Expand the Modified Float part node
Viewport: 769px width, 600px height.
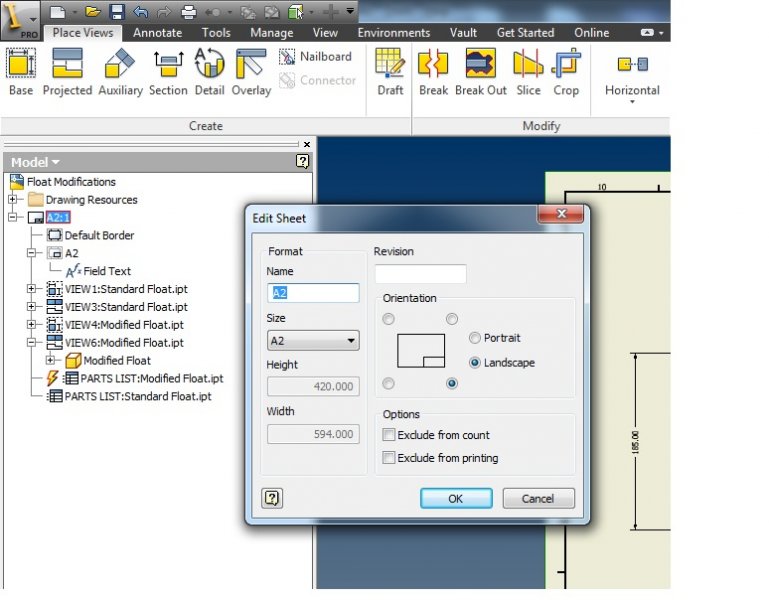(50, 360)
